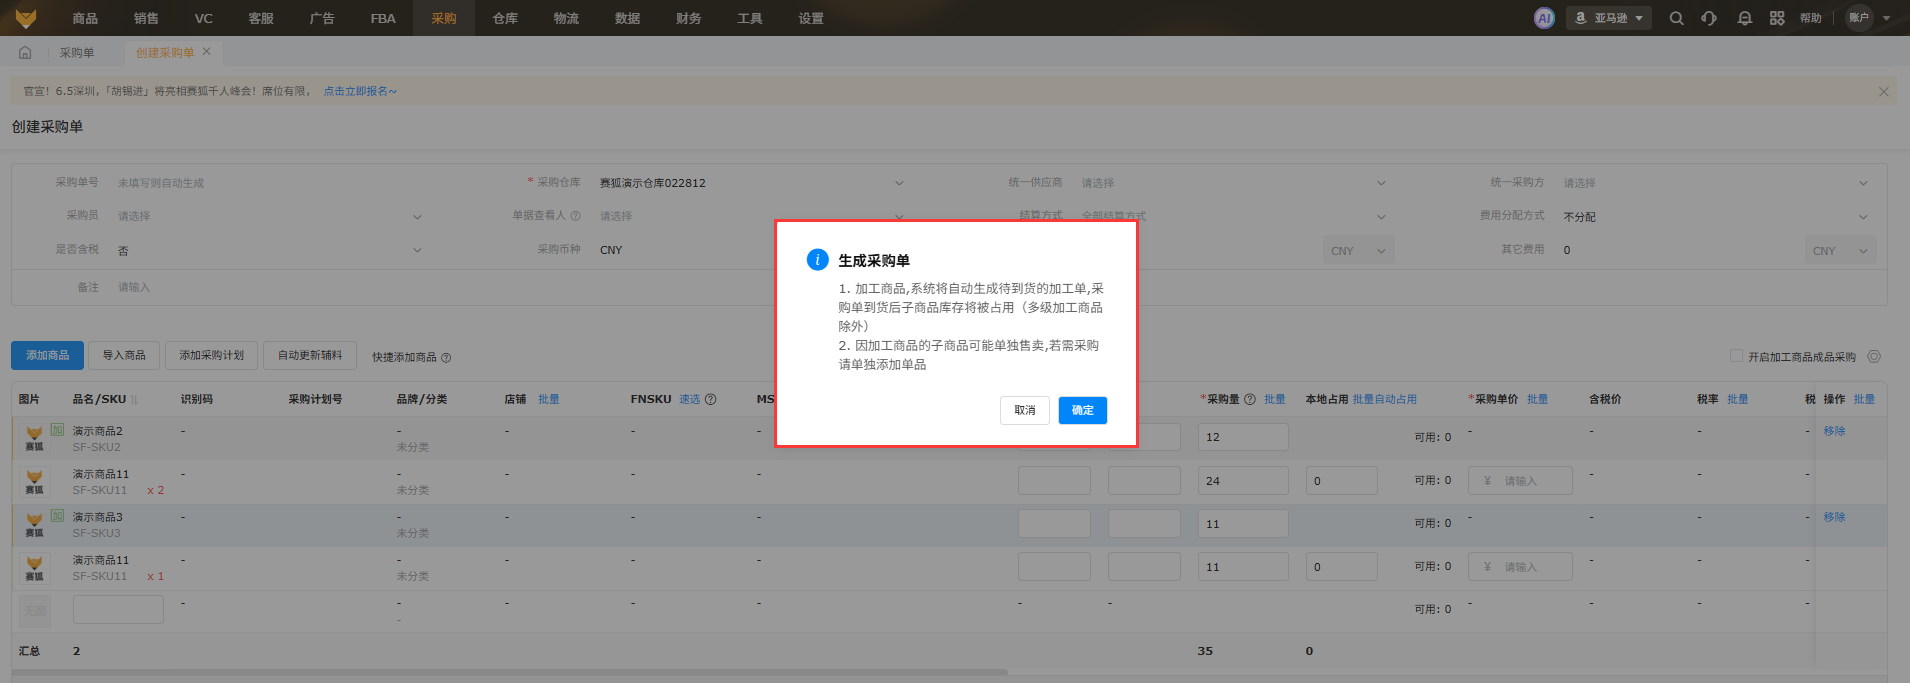The width and height of the screenshot is (1910, 683).
Task: Click the 采购量 field showing 24
Action: pos(1242,481)
